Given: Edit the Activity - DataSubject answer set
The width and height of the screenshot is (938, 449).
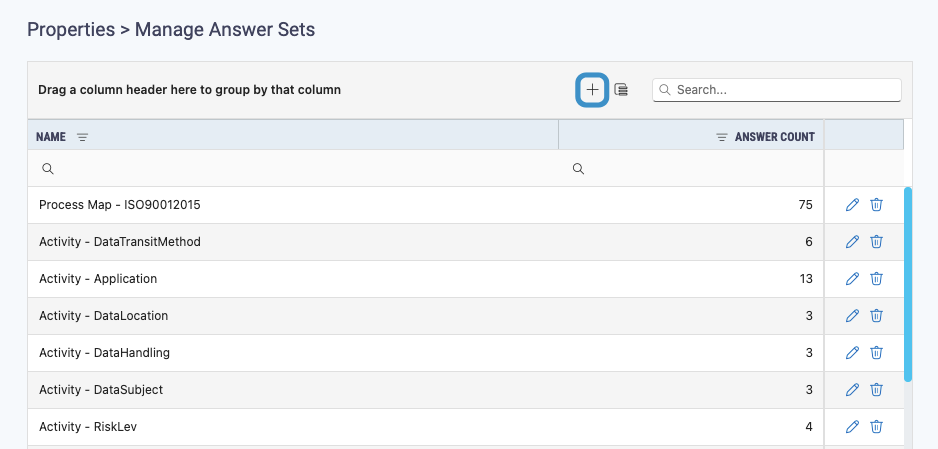Looking at the screenshot, I should coord(852,390).
